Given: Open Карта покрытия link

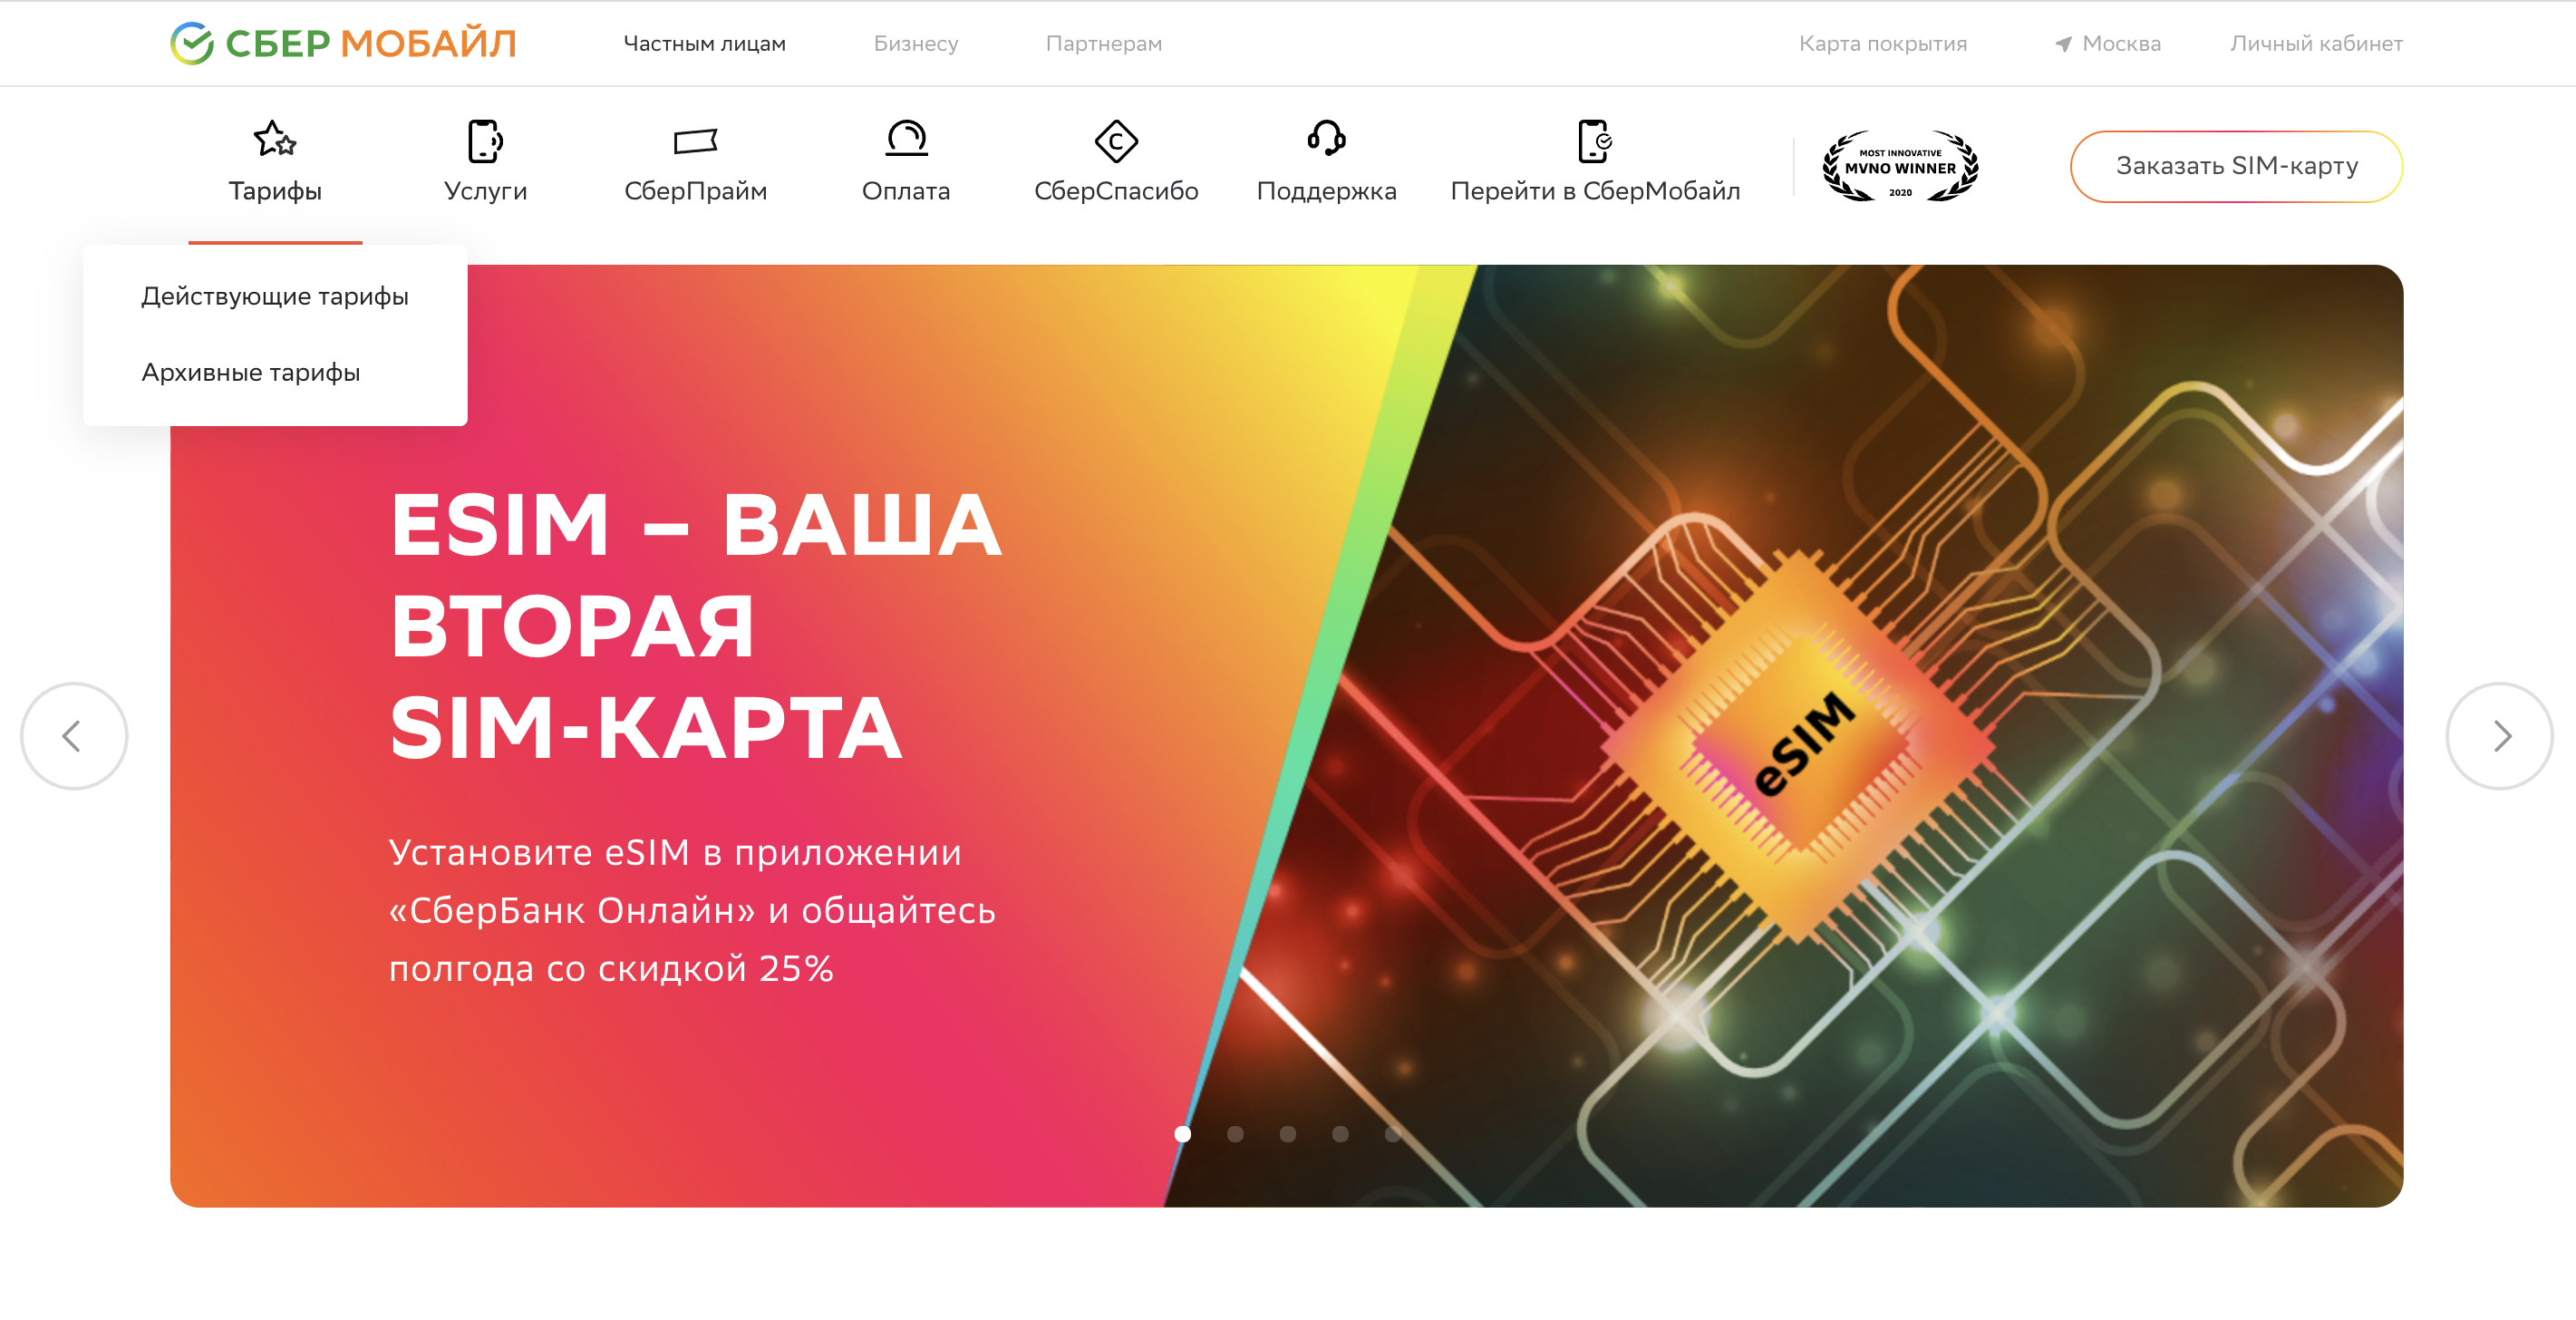Looking at the screenshot, I should (1883, 44).
